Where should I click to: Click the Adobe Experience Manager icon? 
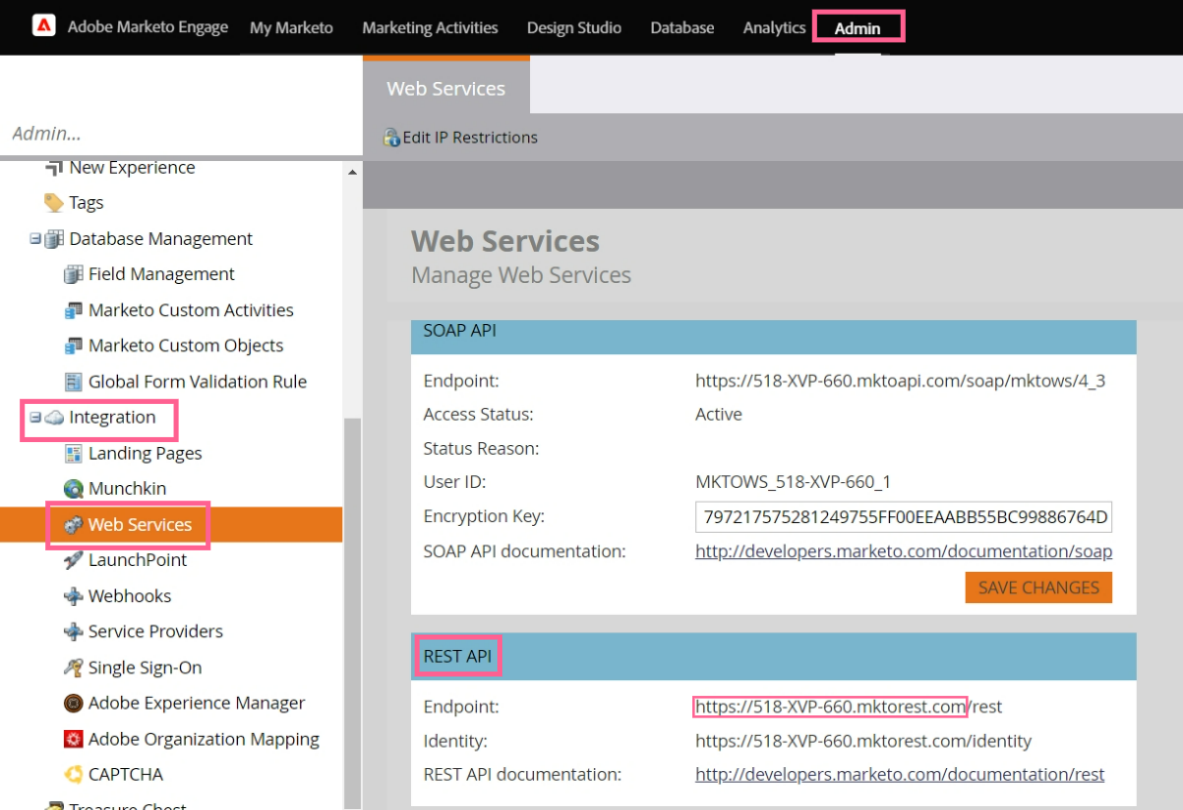pos(73,703)
